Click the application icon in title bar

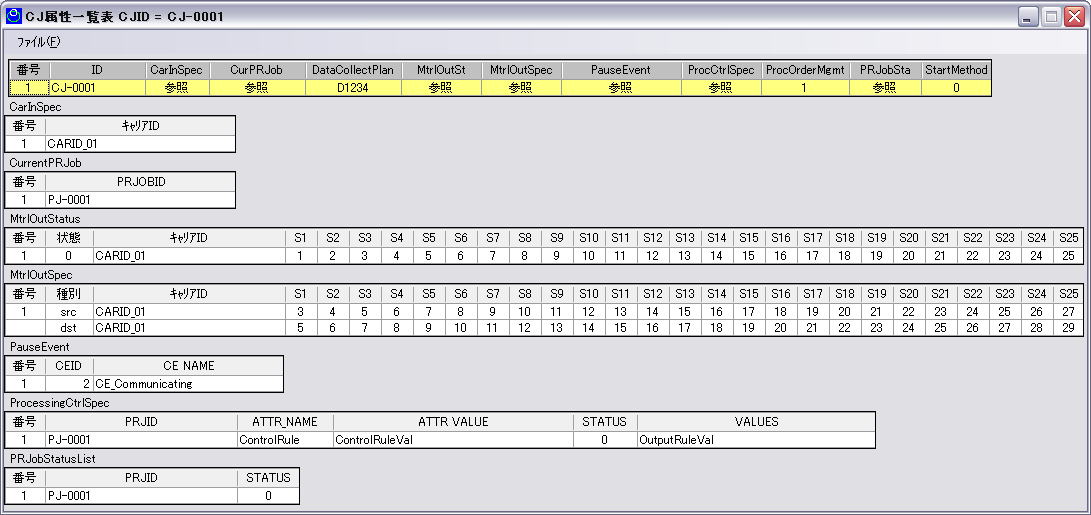click(13, 15)
